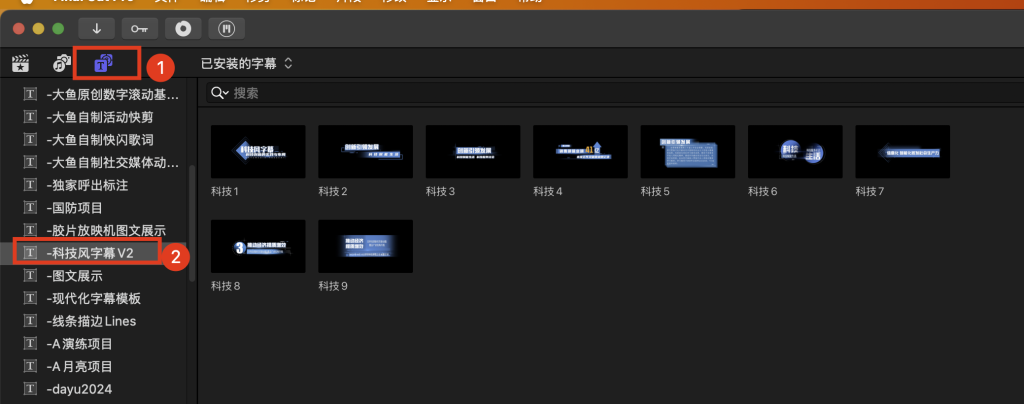Screen dimensions: 1024x404
Task: Select the 科技 5 title thumbnail
Action: coord(687,152)
